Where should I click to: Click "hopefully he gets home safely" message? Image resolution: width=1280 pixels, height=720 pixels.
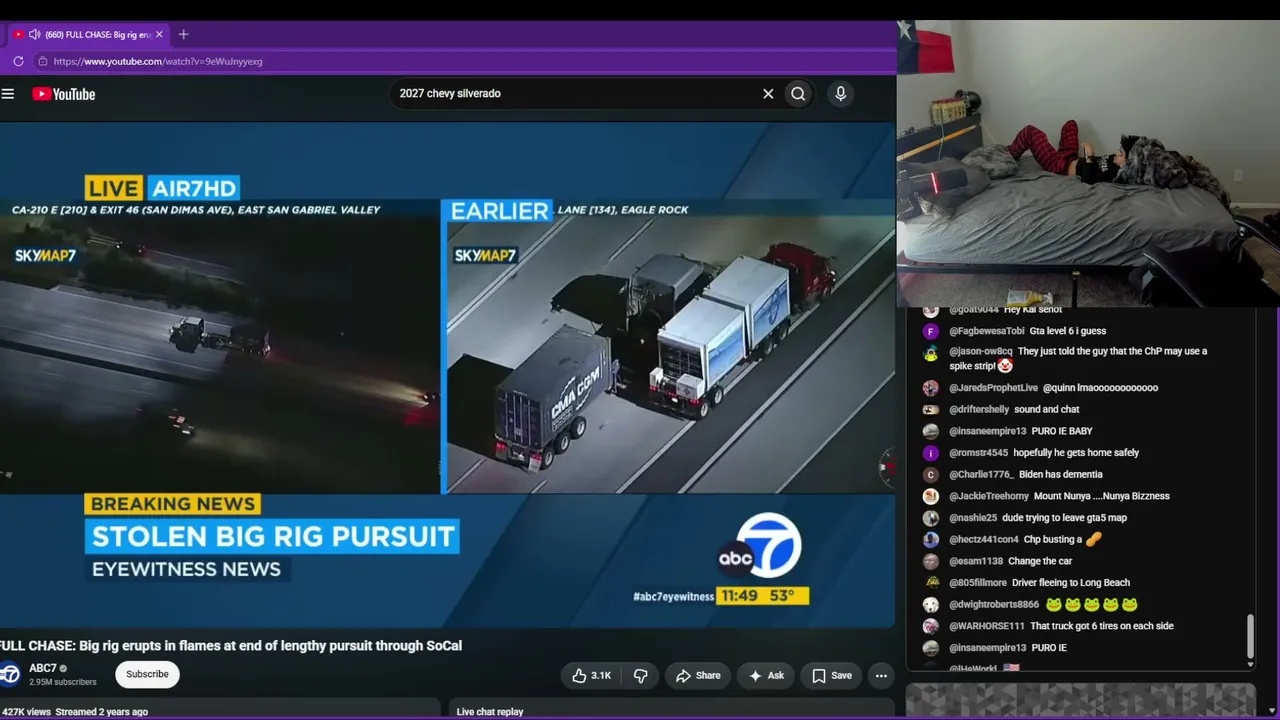(x=1076, y=453)
